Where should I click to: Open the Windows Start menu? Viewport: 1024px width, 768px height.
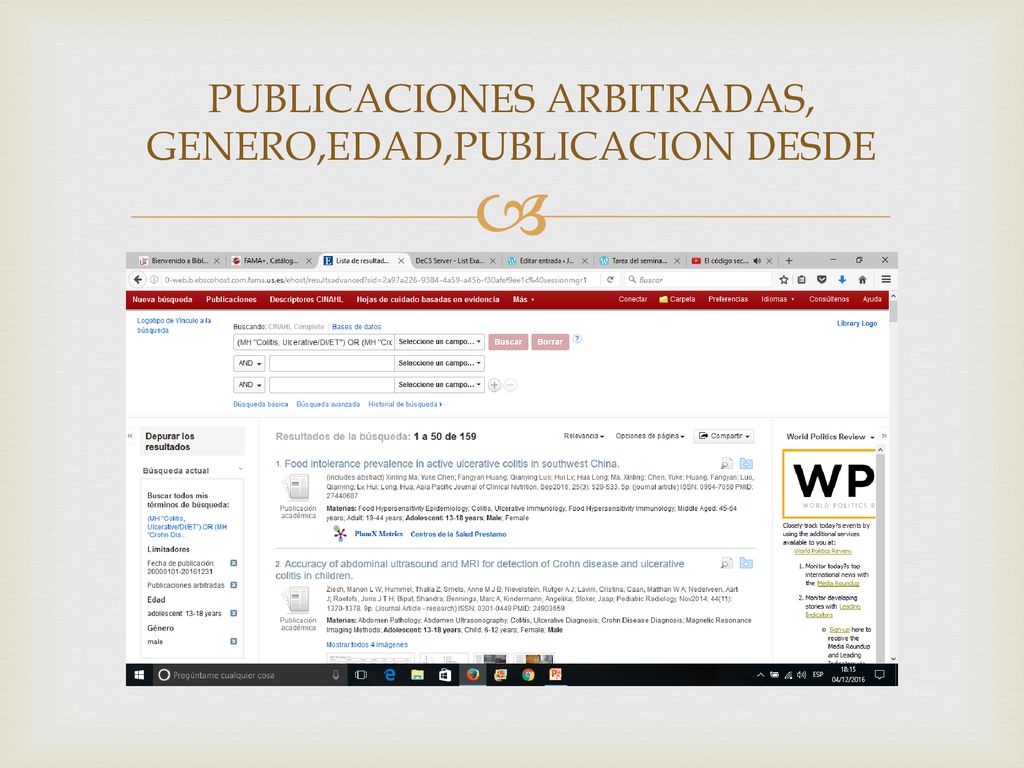click(x=139, y=675)
